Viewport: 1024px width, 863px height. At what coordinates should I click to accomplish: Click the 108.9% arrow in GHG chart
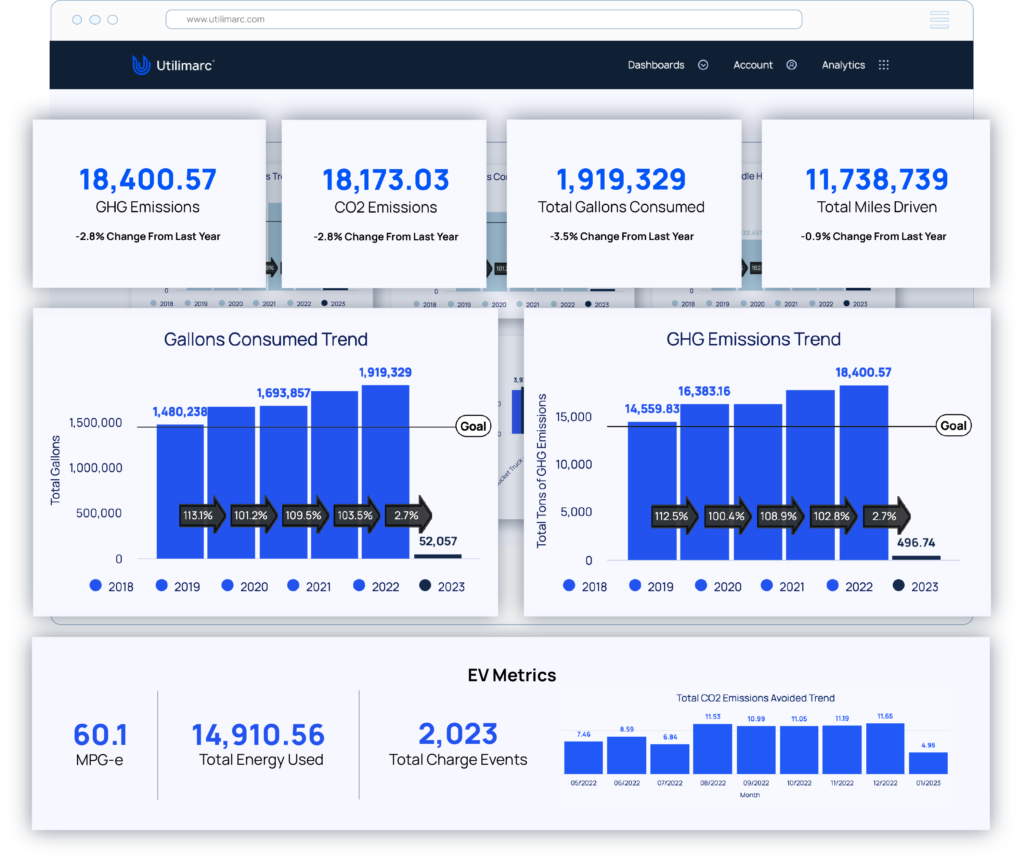(781, 516)
